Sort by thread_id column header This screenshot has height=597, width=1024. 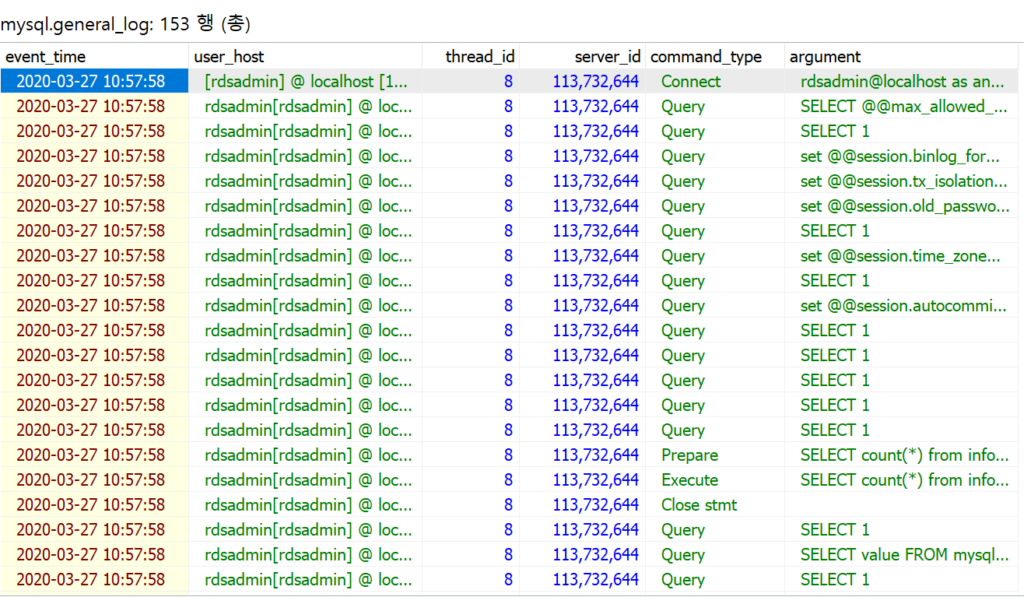point(480,57)
